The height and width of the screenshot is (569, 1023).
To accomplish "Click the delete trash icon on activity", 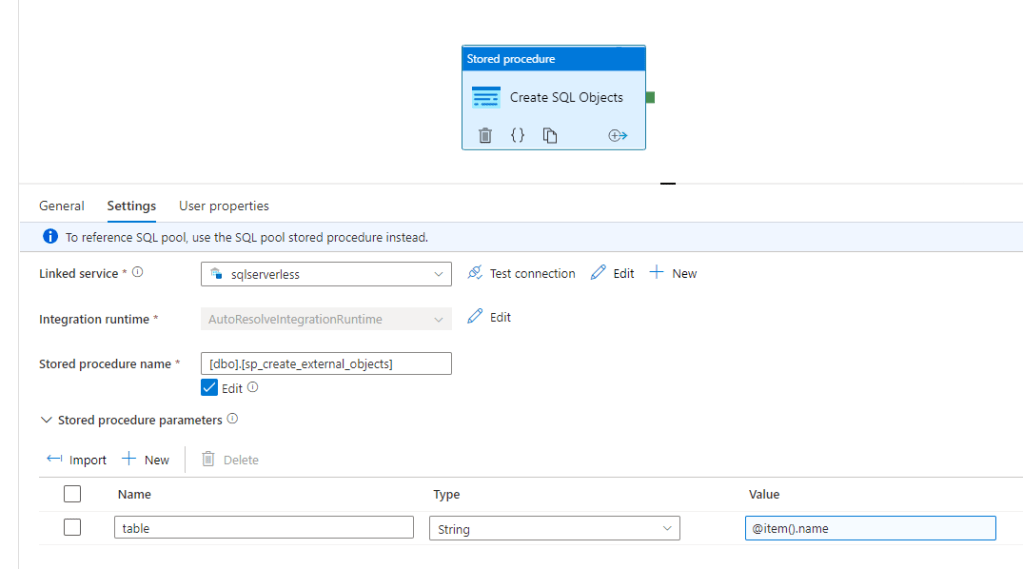I will tap(485, 135).
